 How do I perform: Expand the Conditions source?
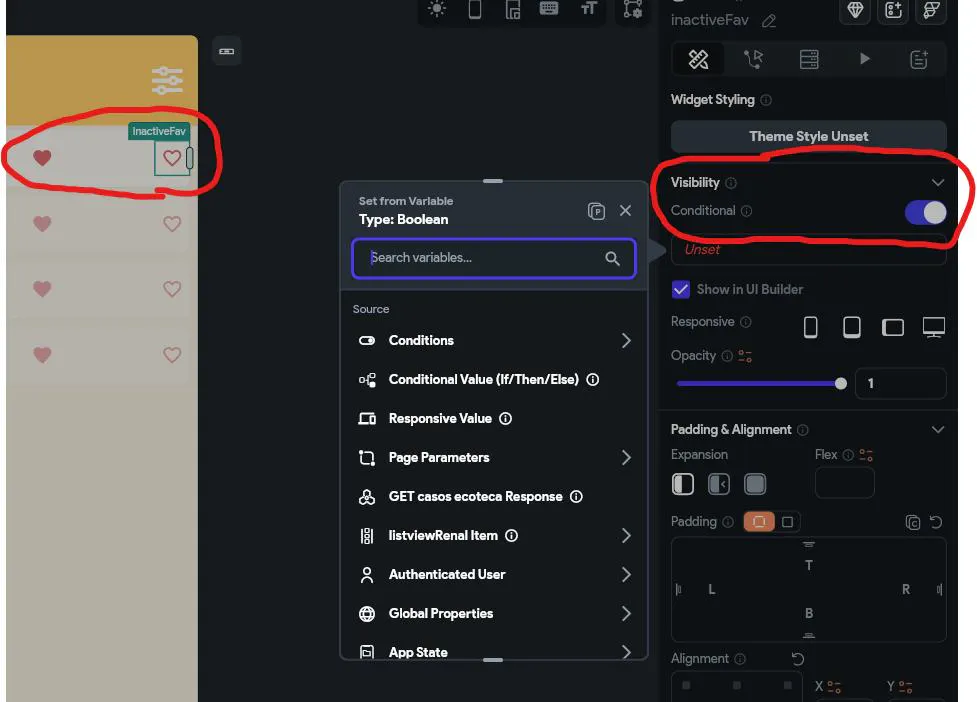pyautogui.click(x=493, y=341)
